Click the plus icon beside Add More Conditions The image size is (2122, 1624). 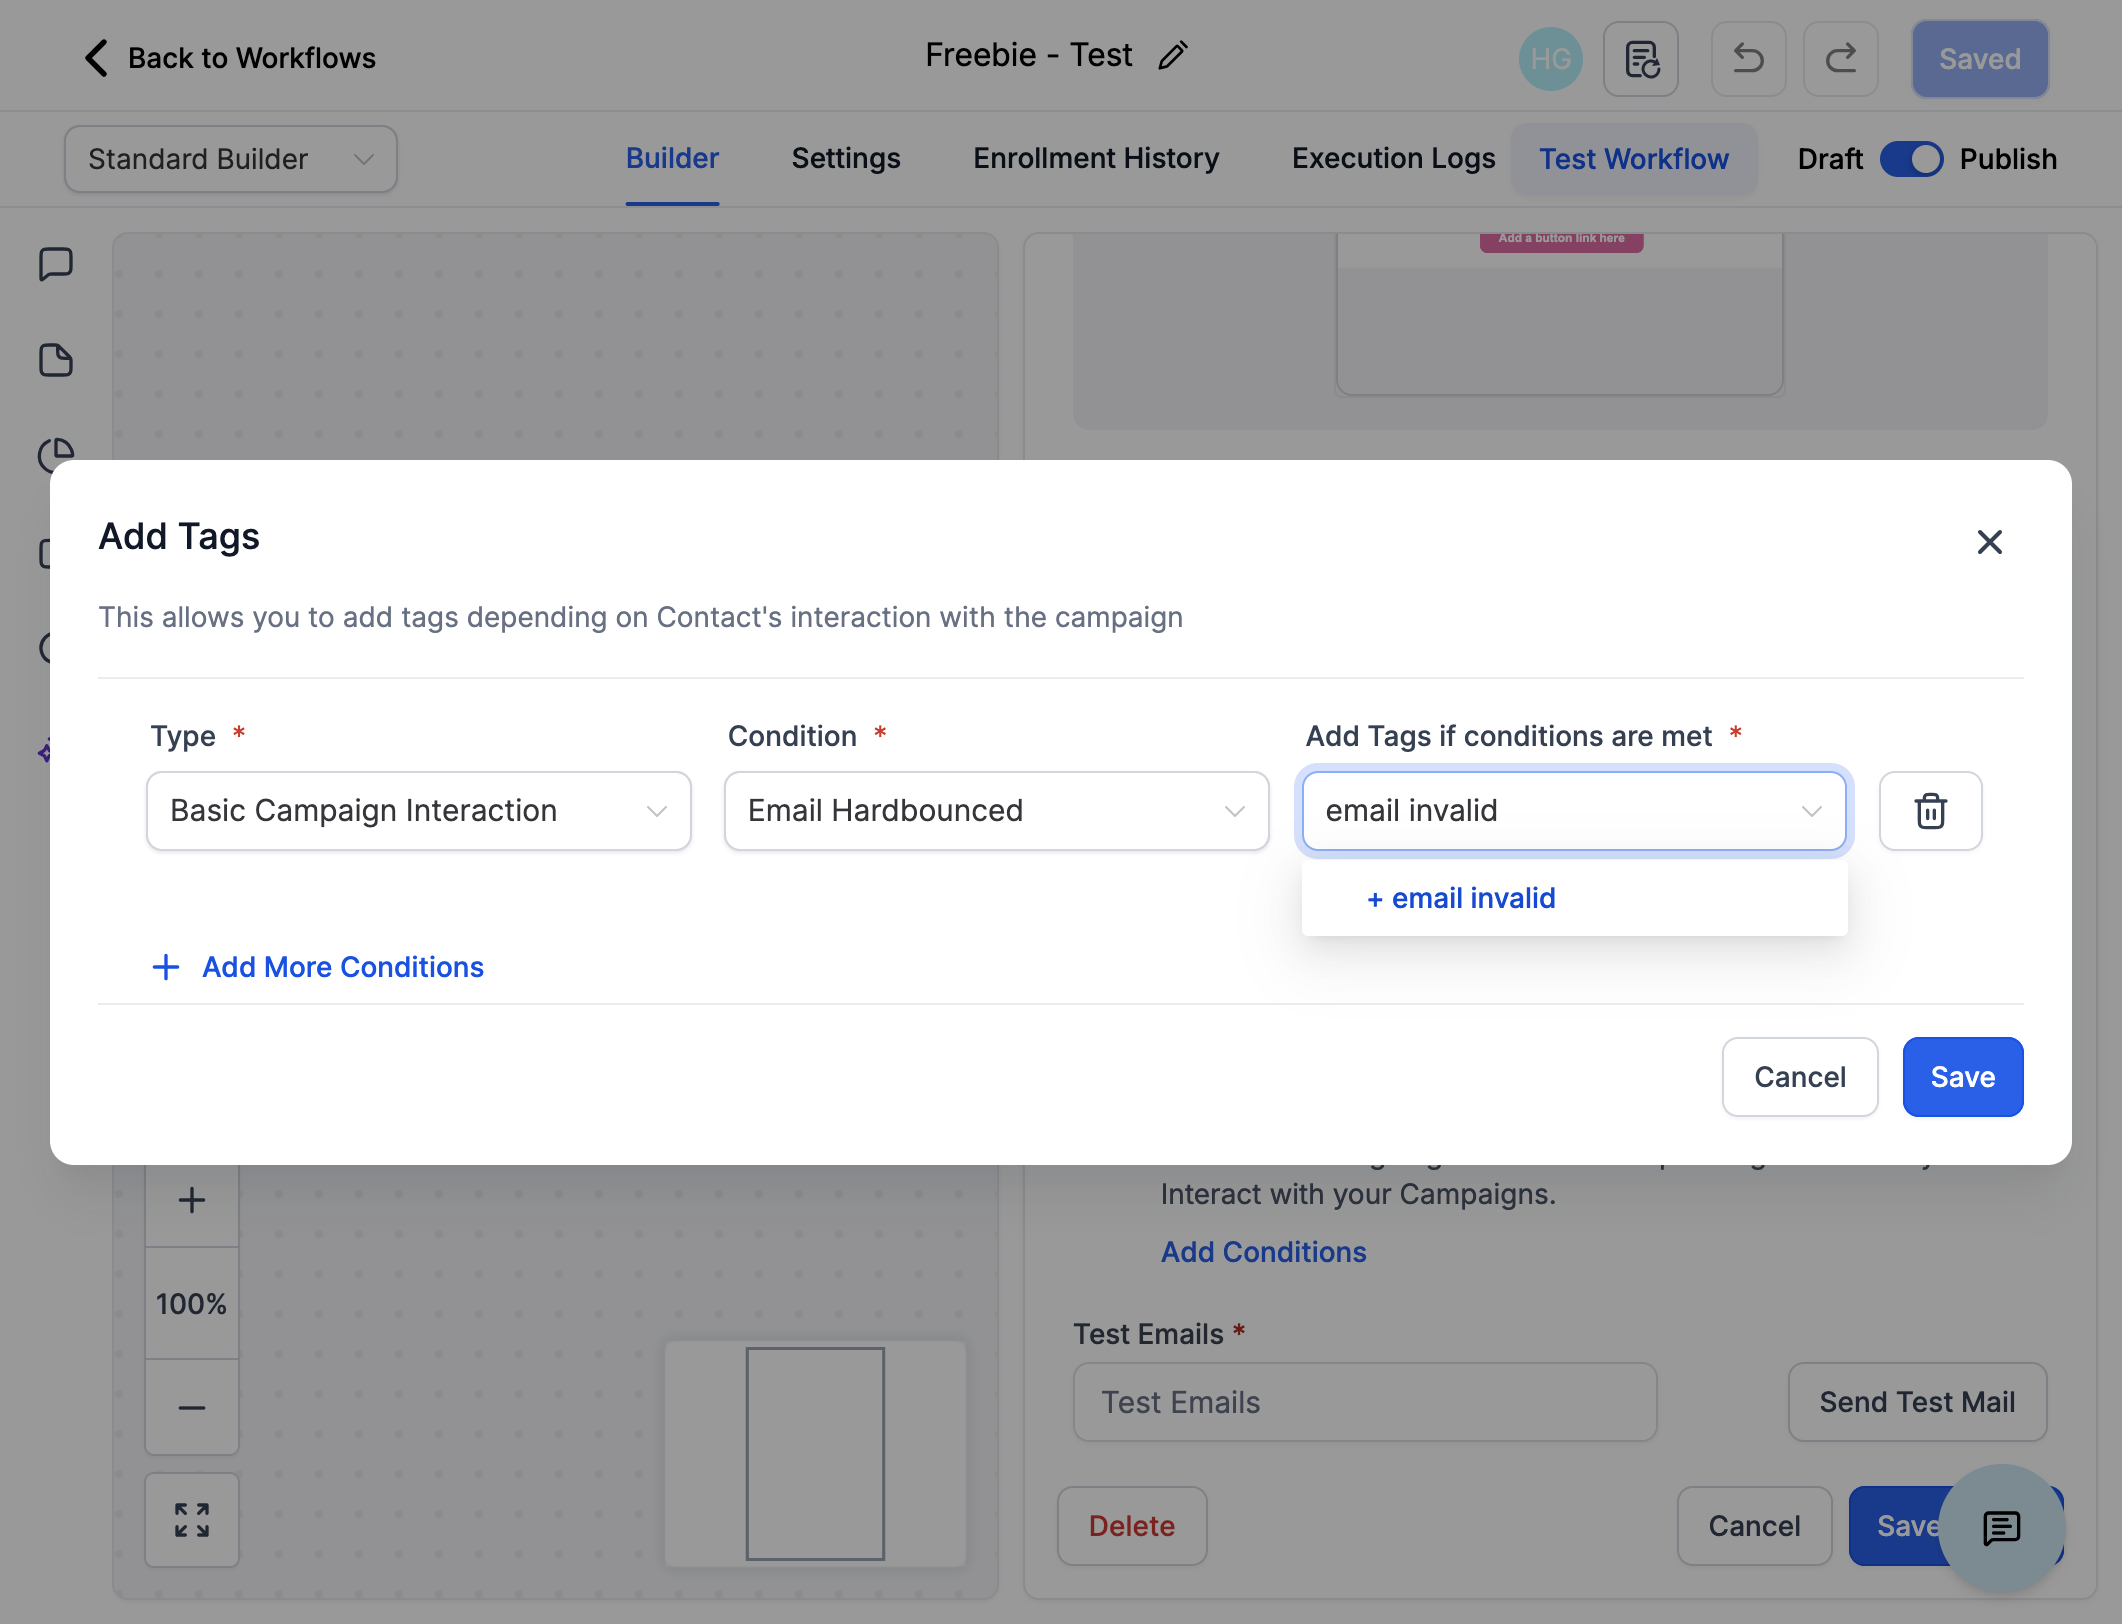166,967
